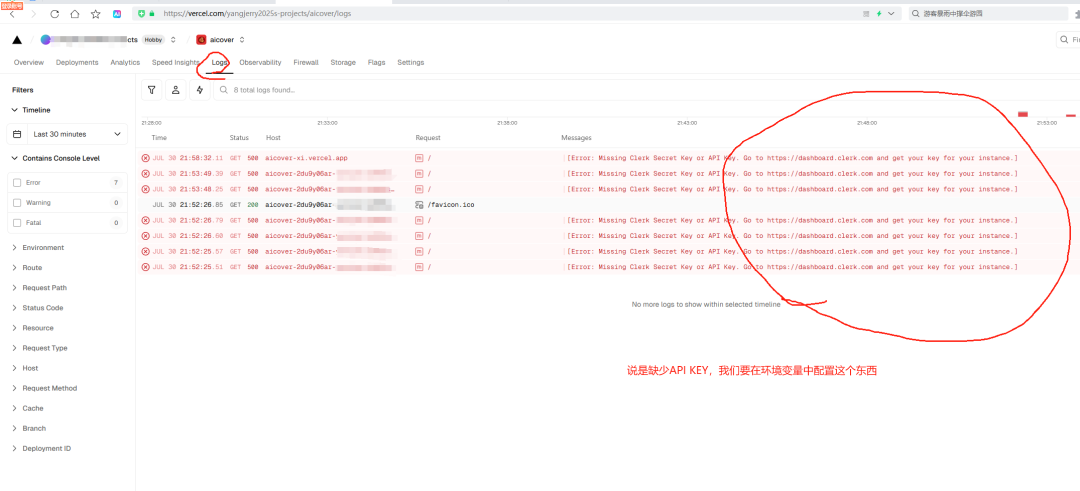
Task: Click the user icon button in logs toolbar
Action: pyautogui.click(x=175, y=90)
